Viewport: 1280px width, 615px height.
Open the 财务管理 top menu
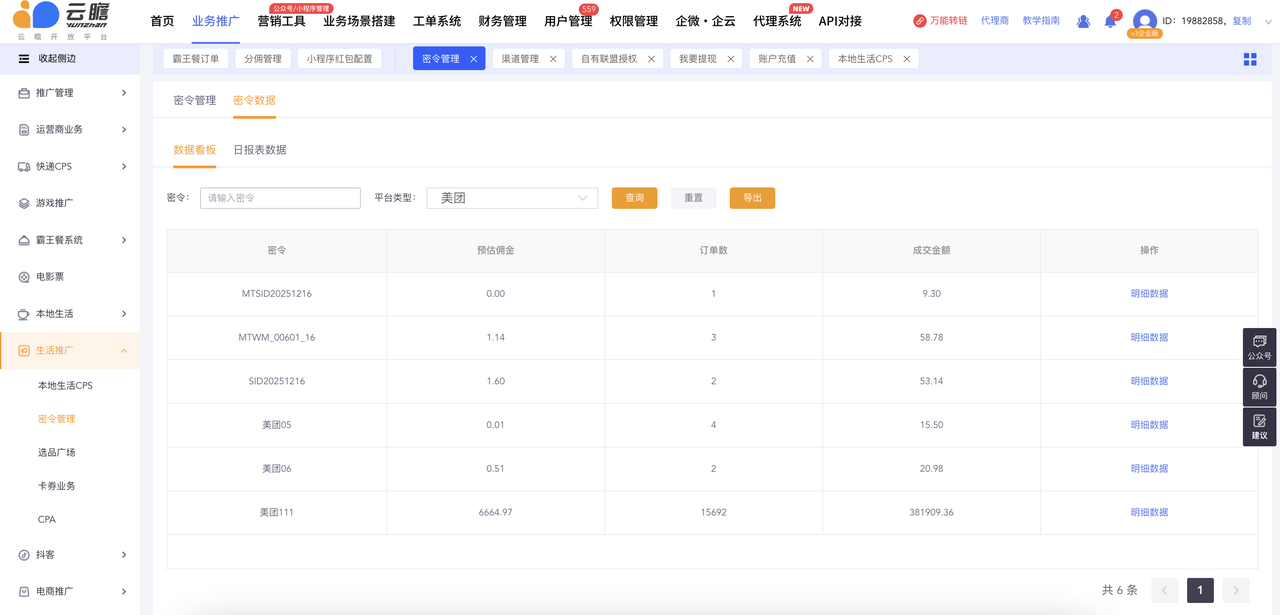point(502,21)
